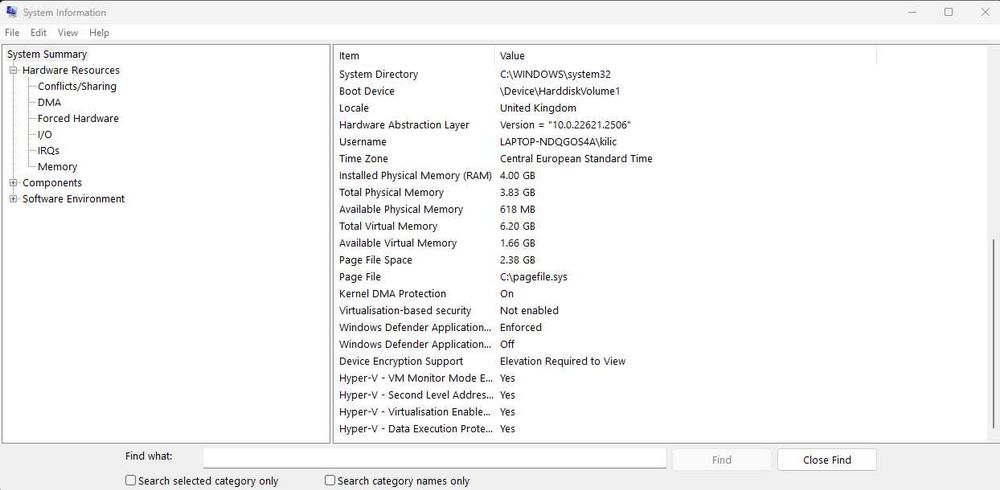Open the View menu
1000x490 pixels.
tap(68, 33)
